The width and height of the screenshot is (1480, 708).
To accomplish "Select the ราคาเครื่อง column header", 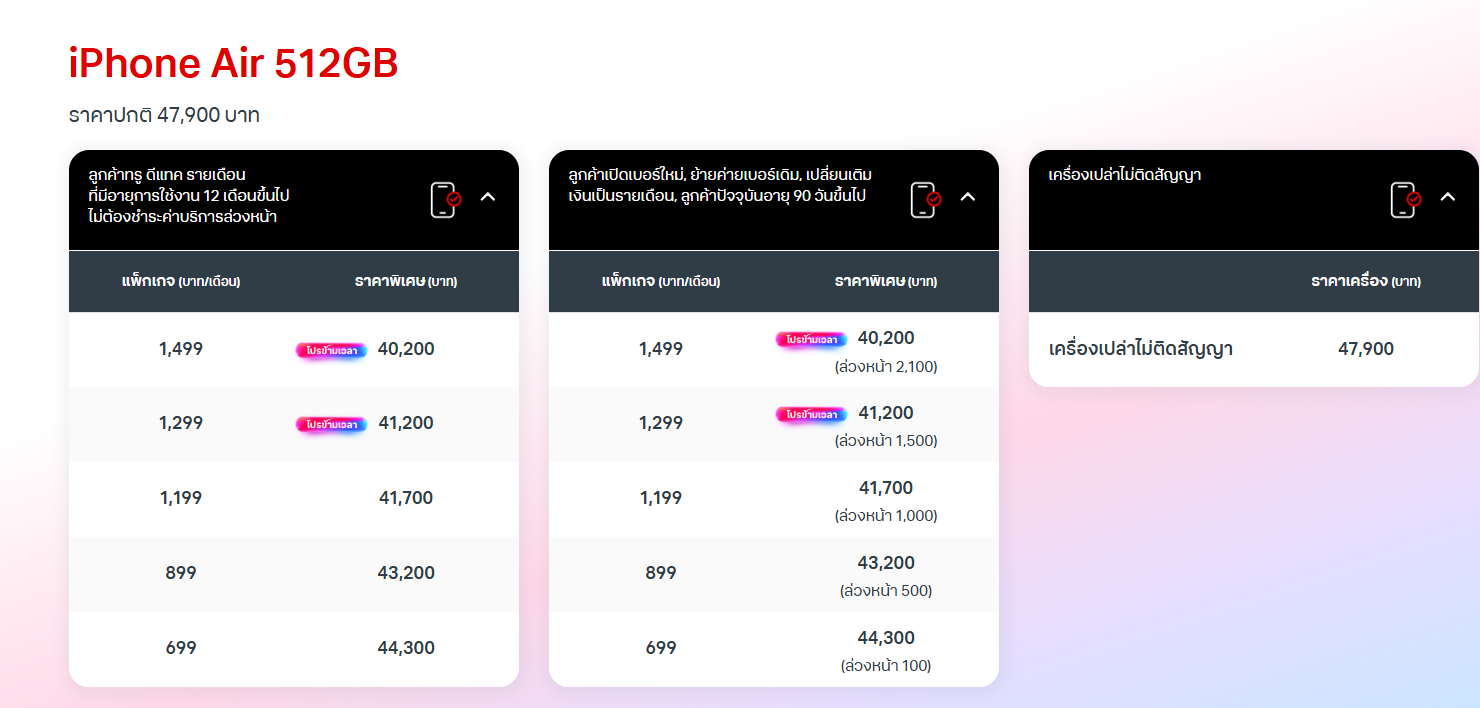I will coord(1365,281).
